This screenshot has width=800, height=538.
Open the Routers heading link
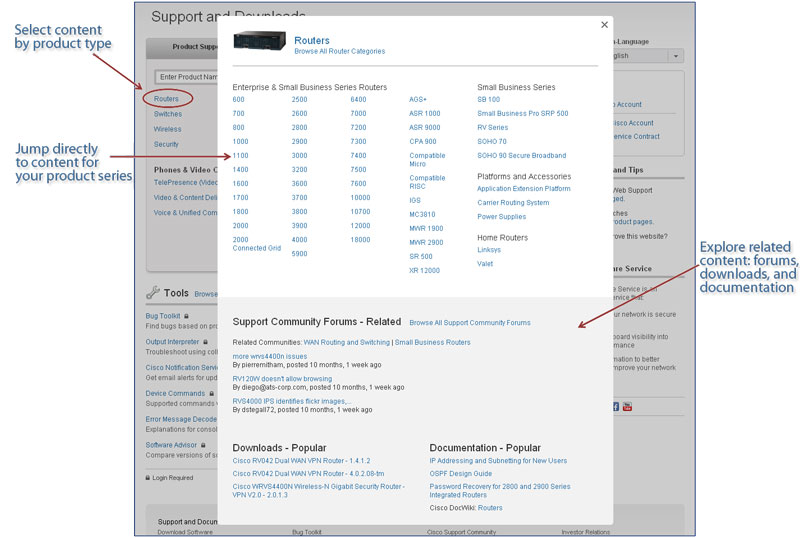coord(312,40)
